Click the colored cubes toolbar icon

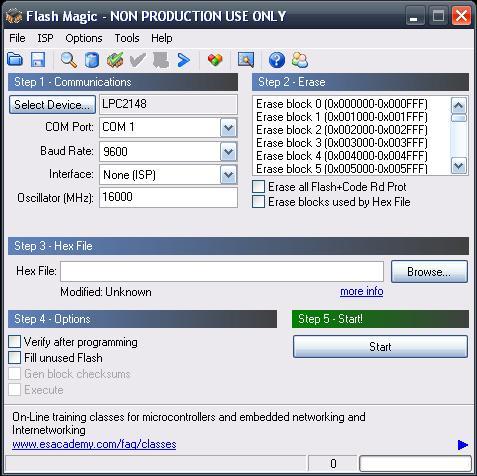pos(215,60)
